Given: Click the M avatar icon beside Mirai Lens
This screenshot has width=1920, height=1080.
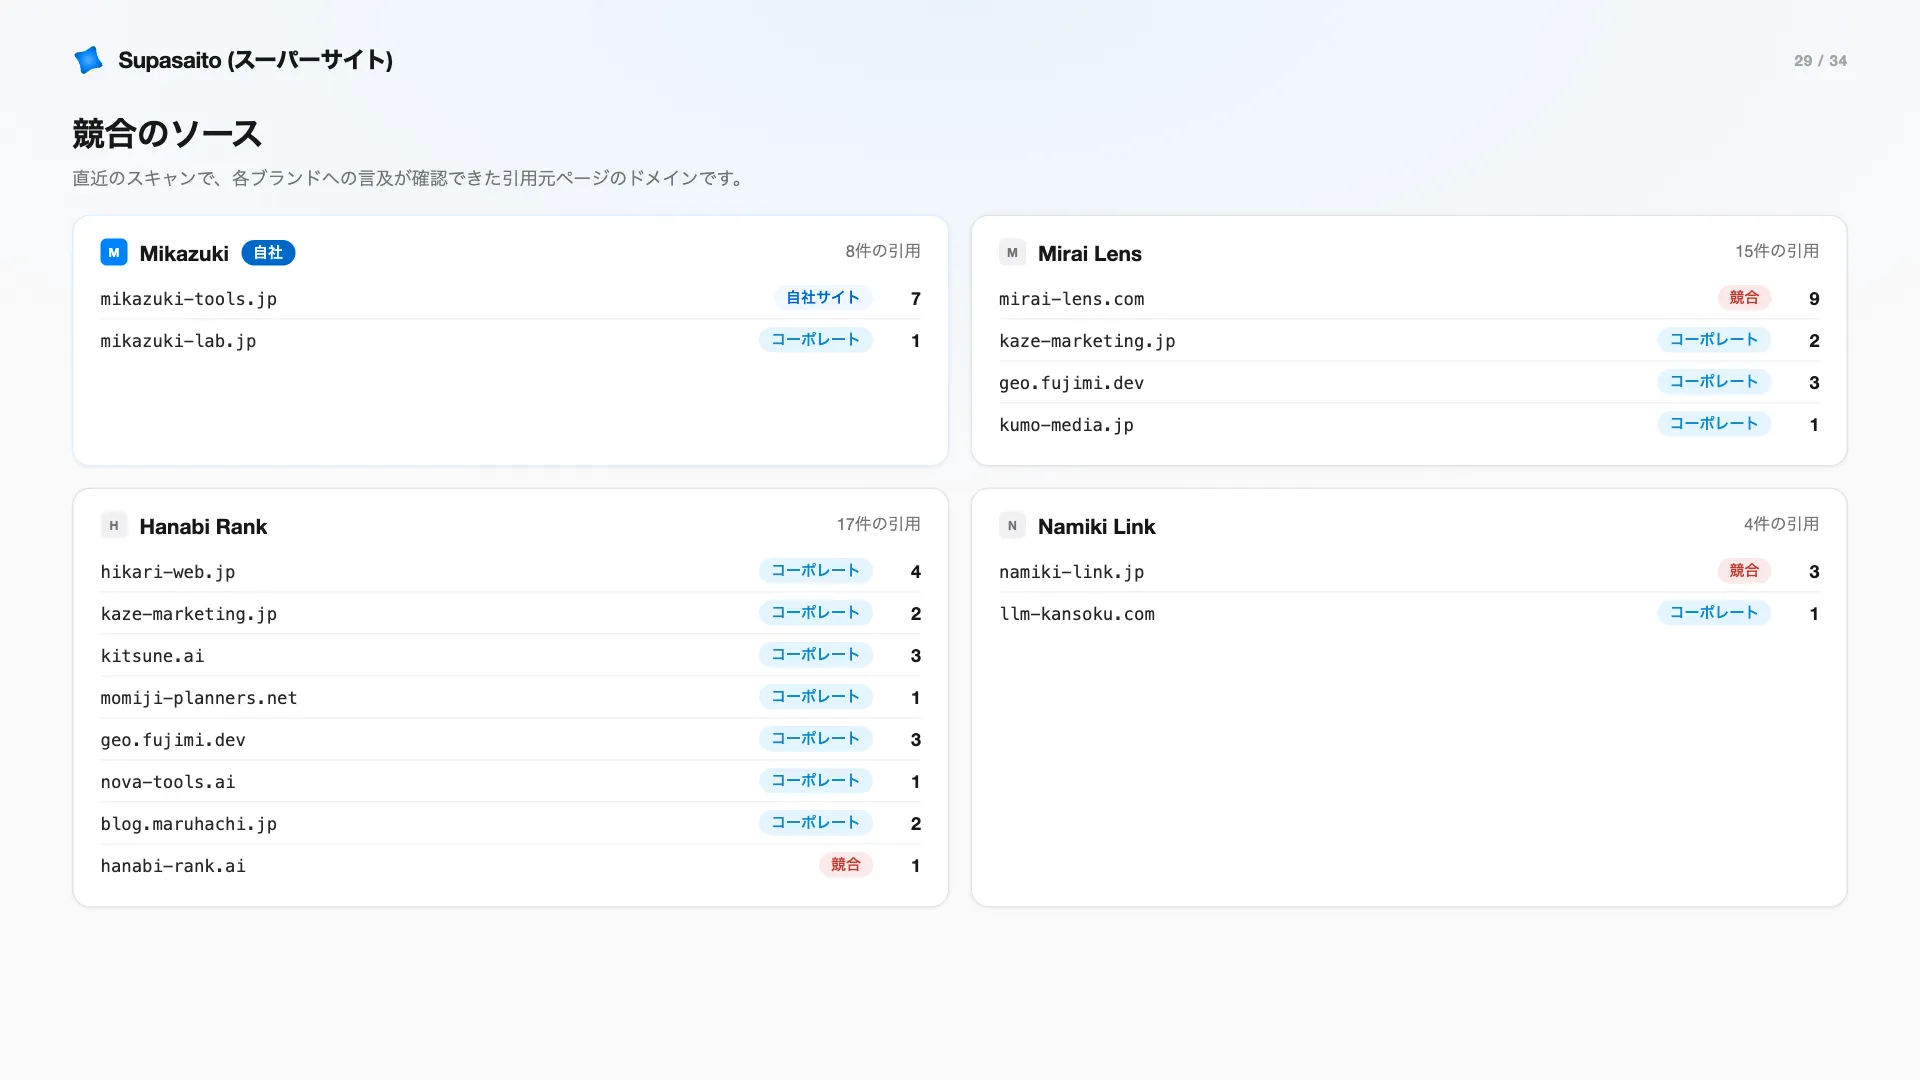Looking at the screenshot, I should [1012, 253].
